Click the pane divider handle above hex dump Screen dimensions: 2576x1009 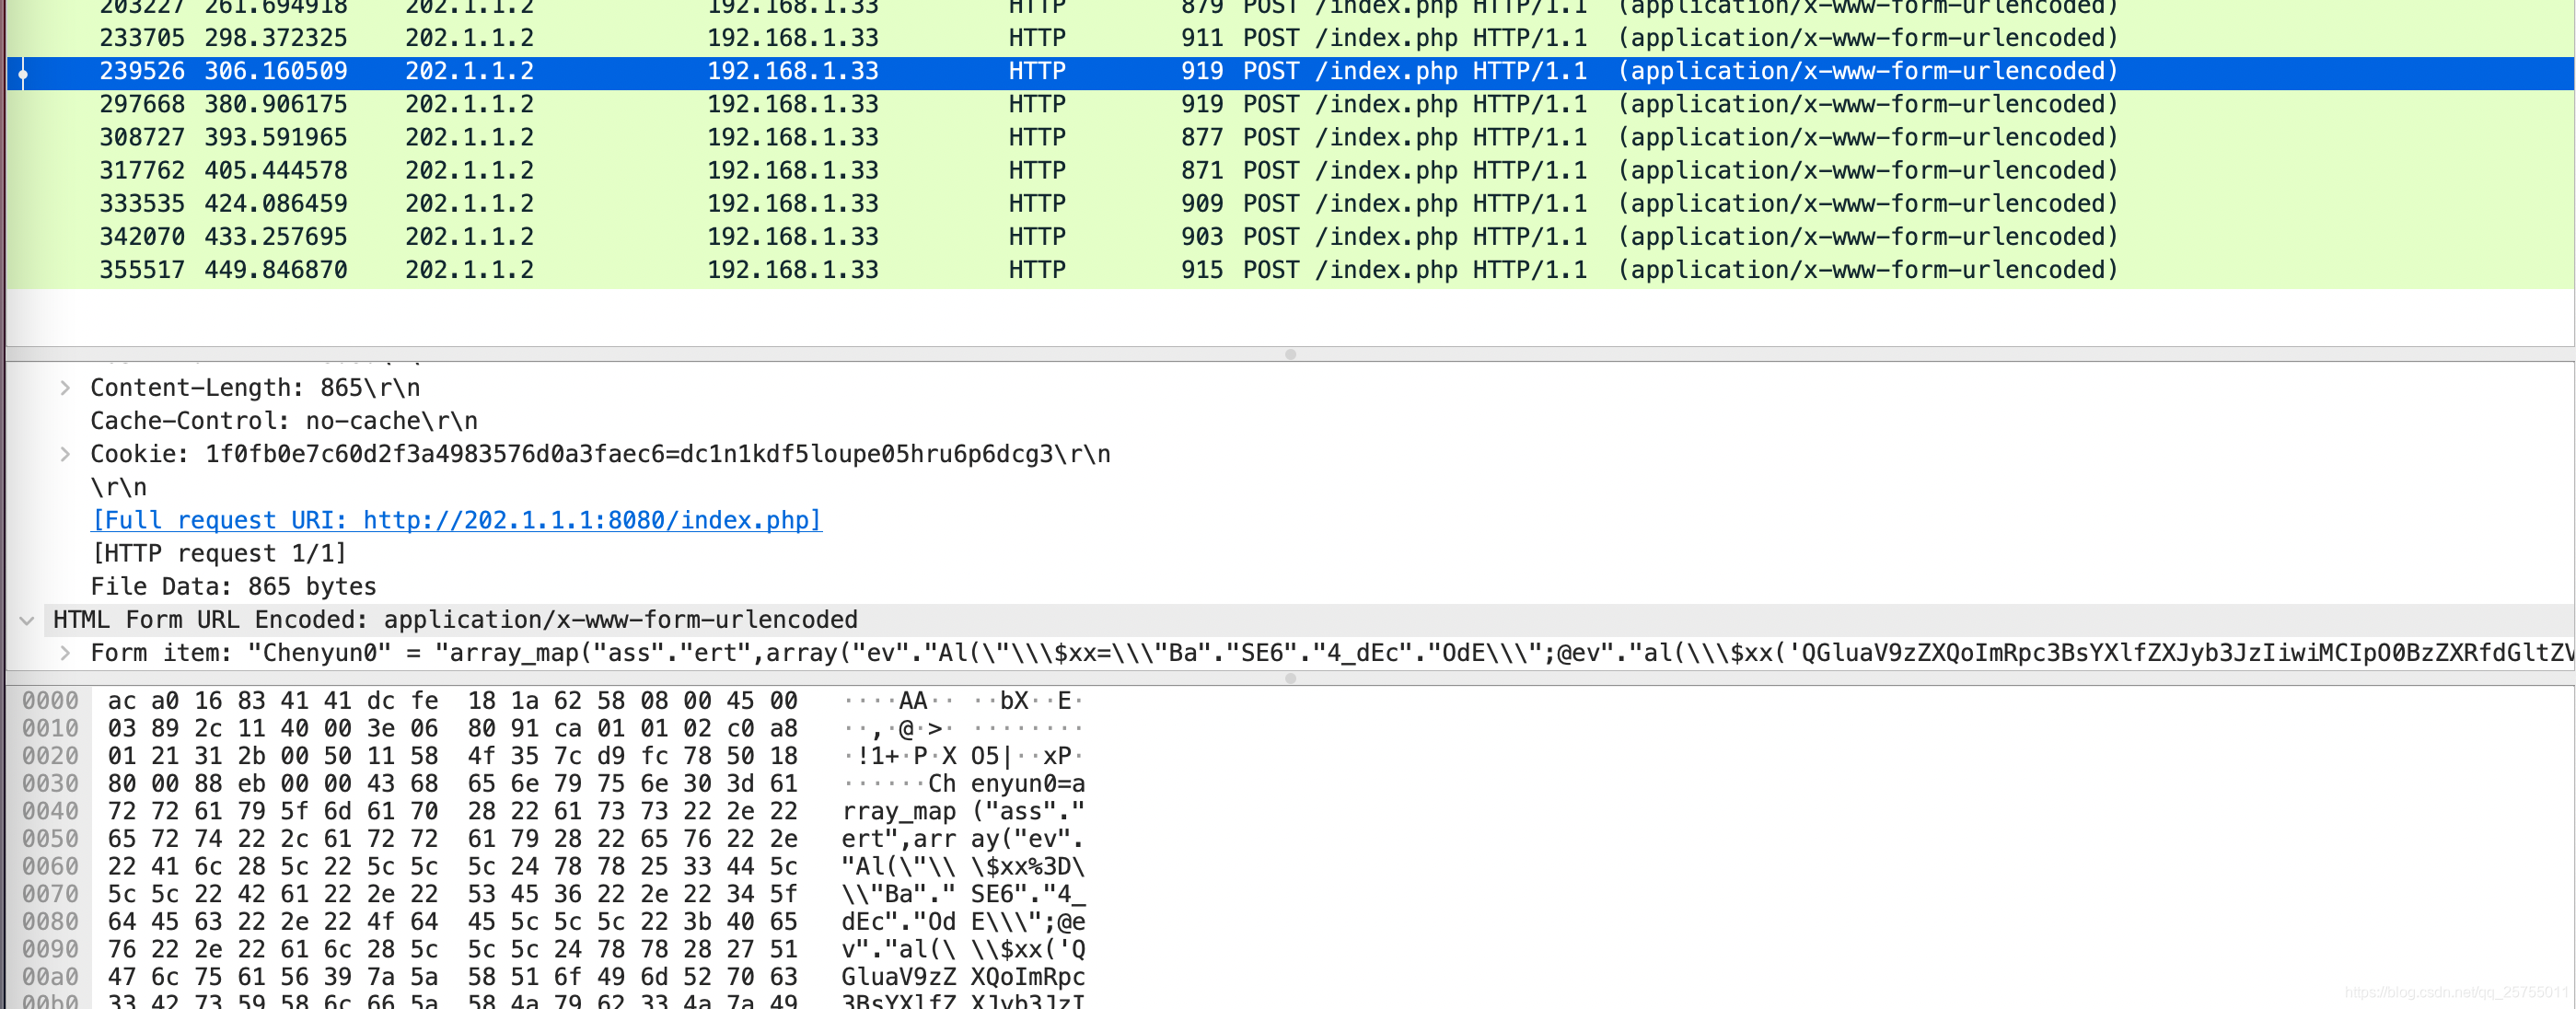pos(1290,678)
